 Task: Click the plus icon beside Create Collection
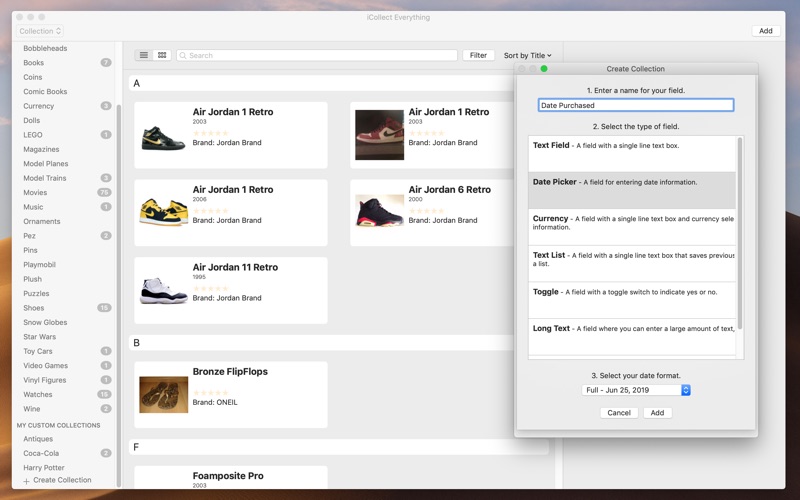(27, 481)
